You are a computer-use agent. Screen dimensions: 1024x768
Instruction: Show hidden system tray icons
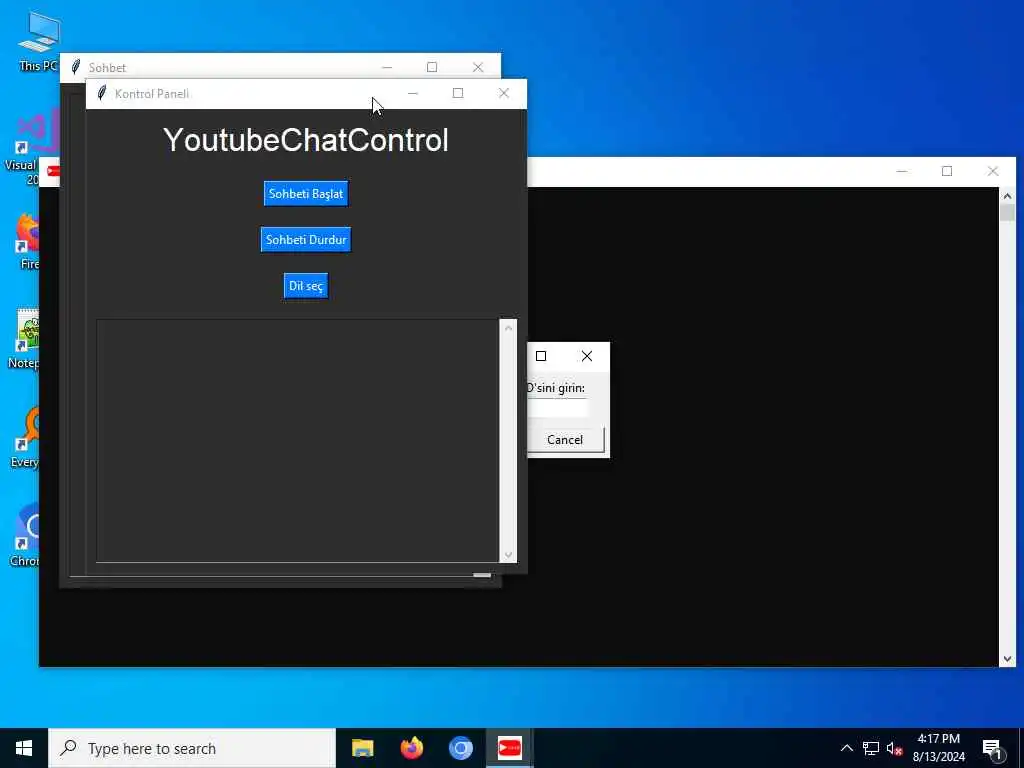pyautogui.click(x=846, y=748)
